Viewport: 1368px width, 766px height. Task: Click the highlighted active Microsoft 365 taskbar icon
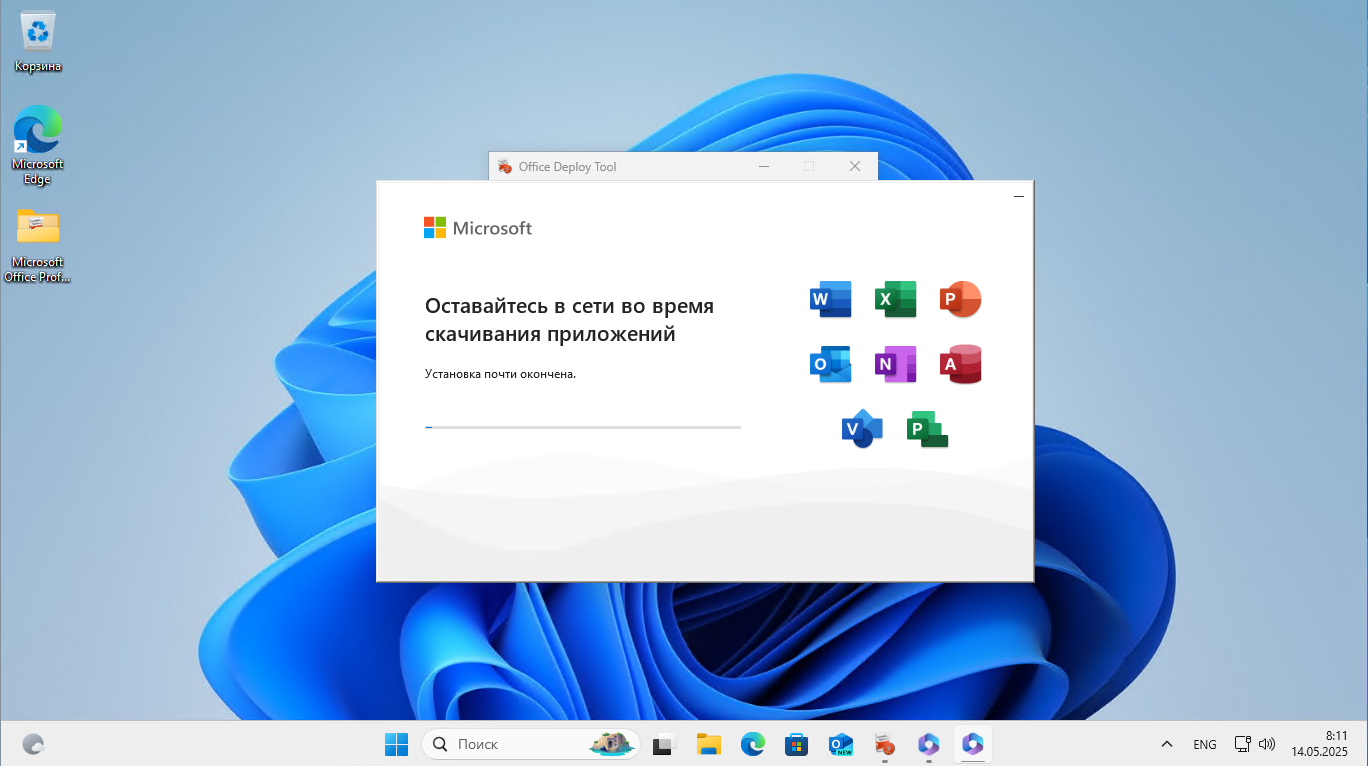pyautogui.click(x=972, y=744)
